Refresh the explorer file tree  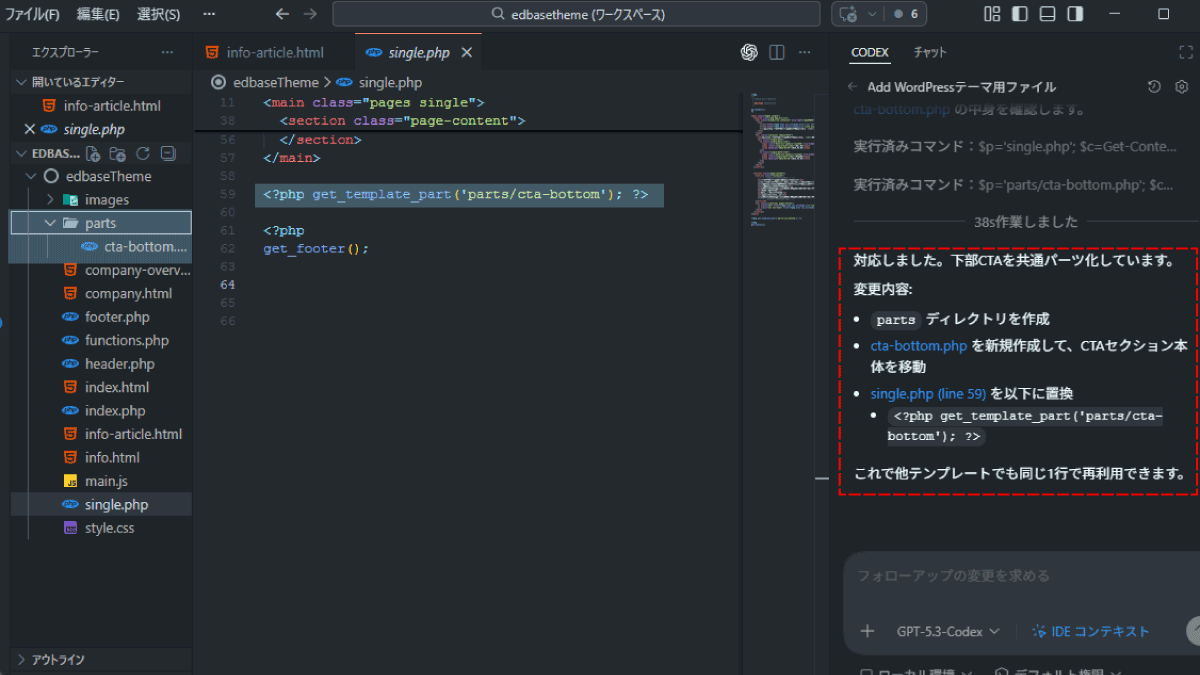(x=143, y=153)
